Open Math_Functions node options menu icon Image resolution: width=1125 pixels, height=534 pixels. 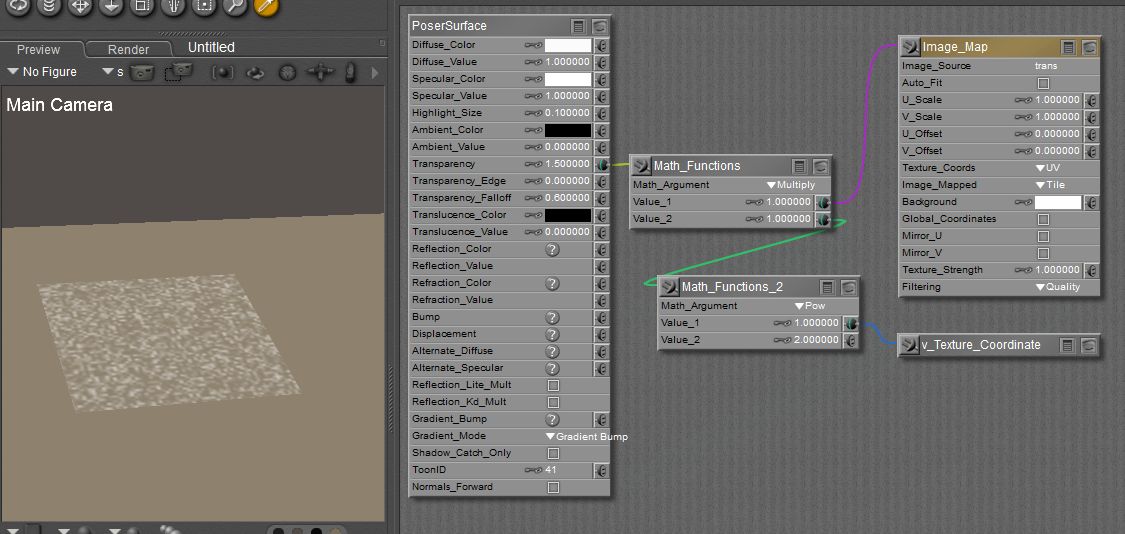[x=800, y=167]
